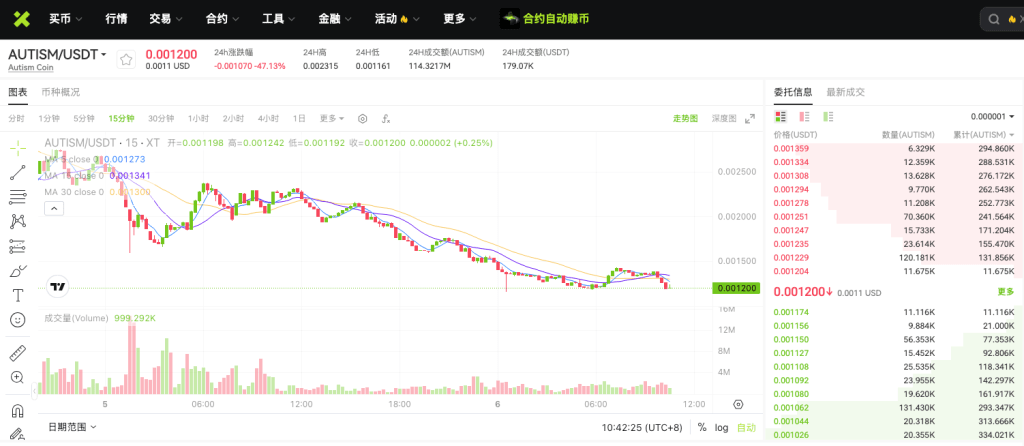Select the crosshair cursor tool
Screen dimensions: 1024x446
18,148
